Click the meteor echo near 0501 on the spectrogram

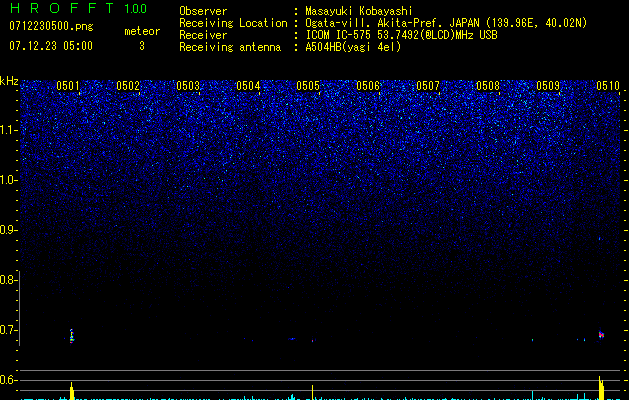click(x=71, y=336)
